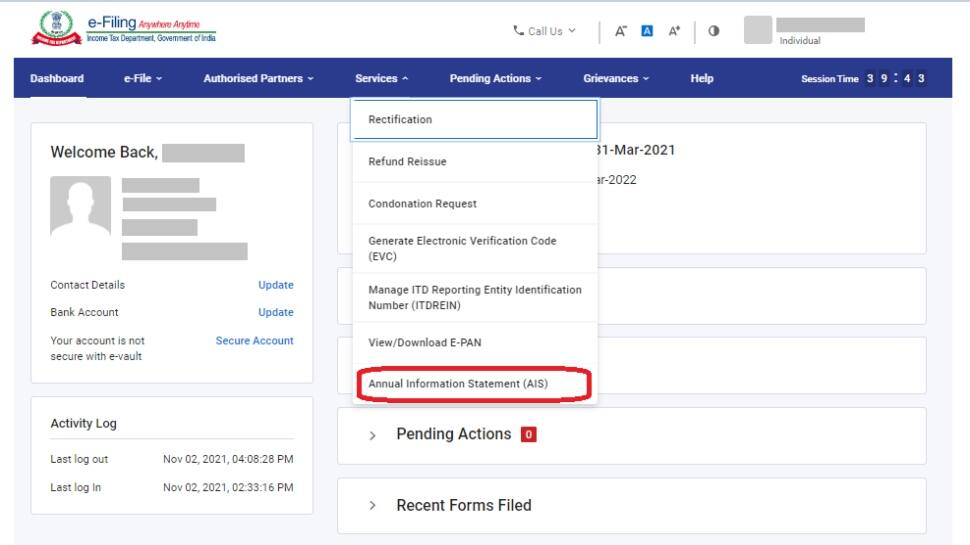Click the phone icon beside Call Us
The image size is (970, 545).
click(518, 30)
